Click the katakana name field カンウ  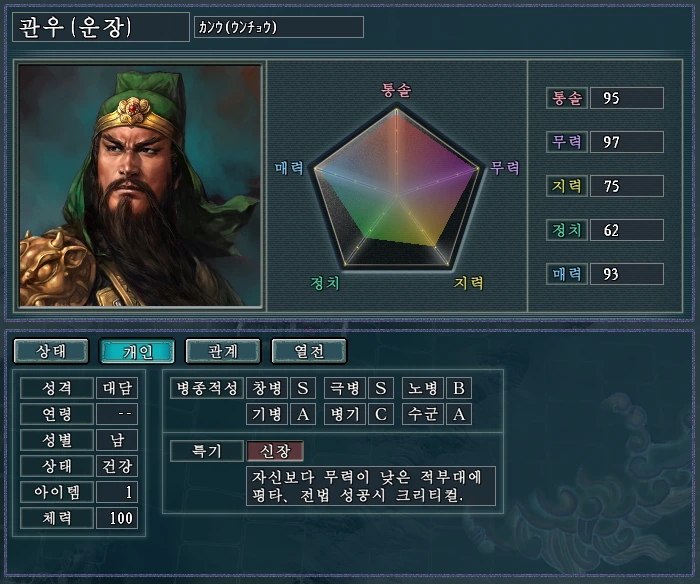[279, 27]
